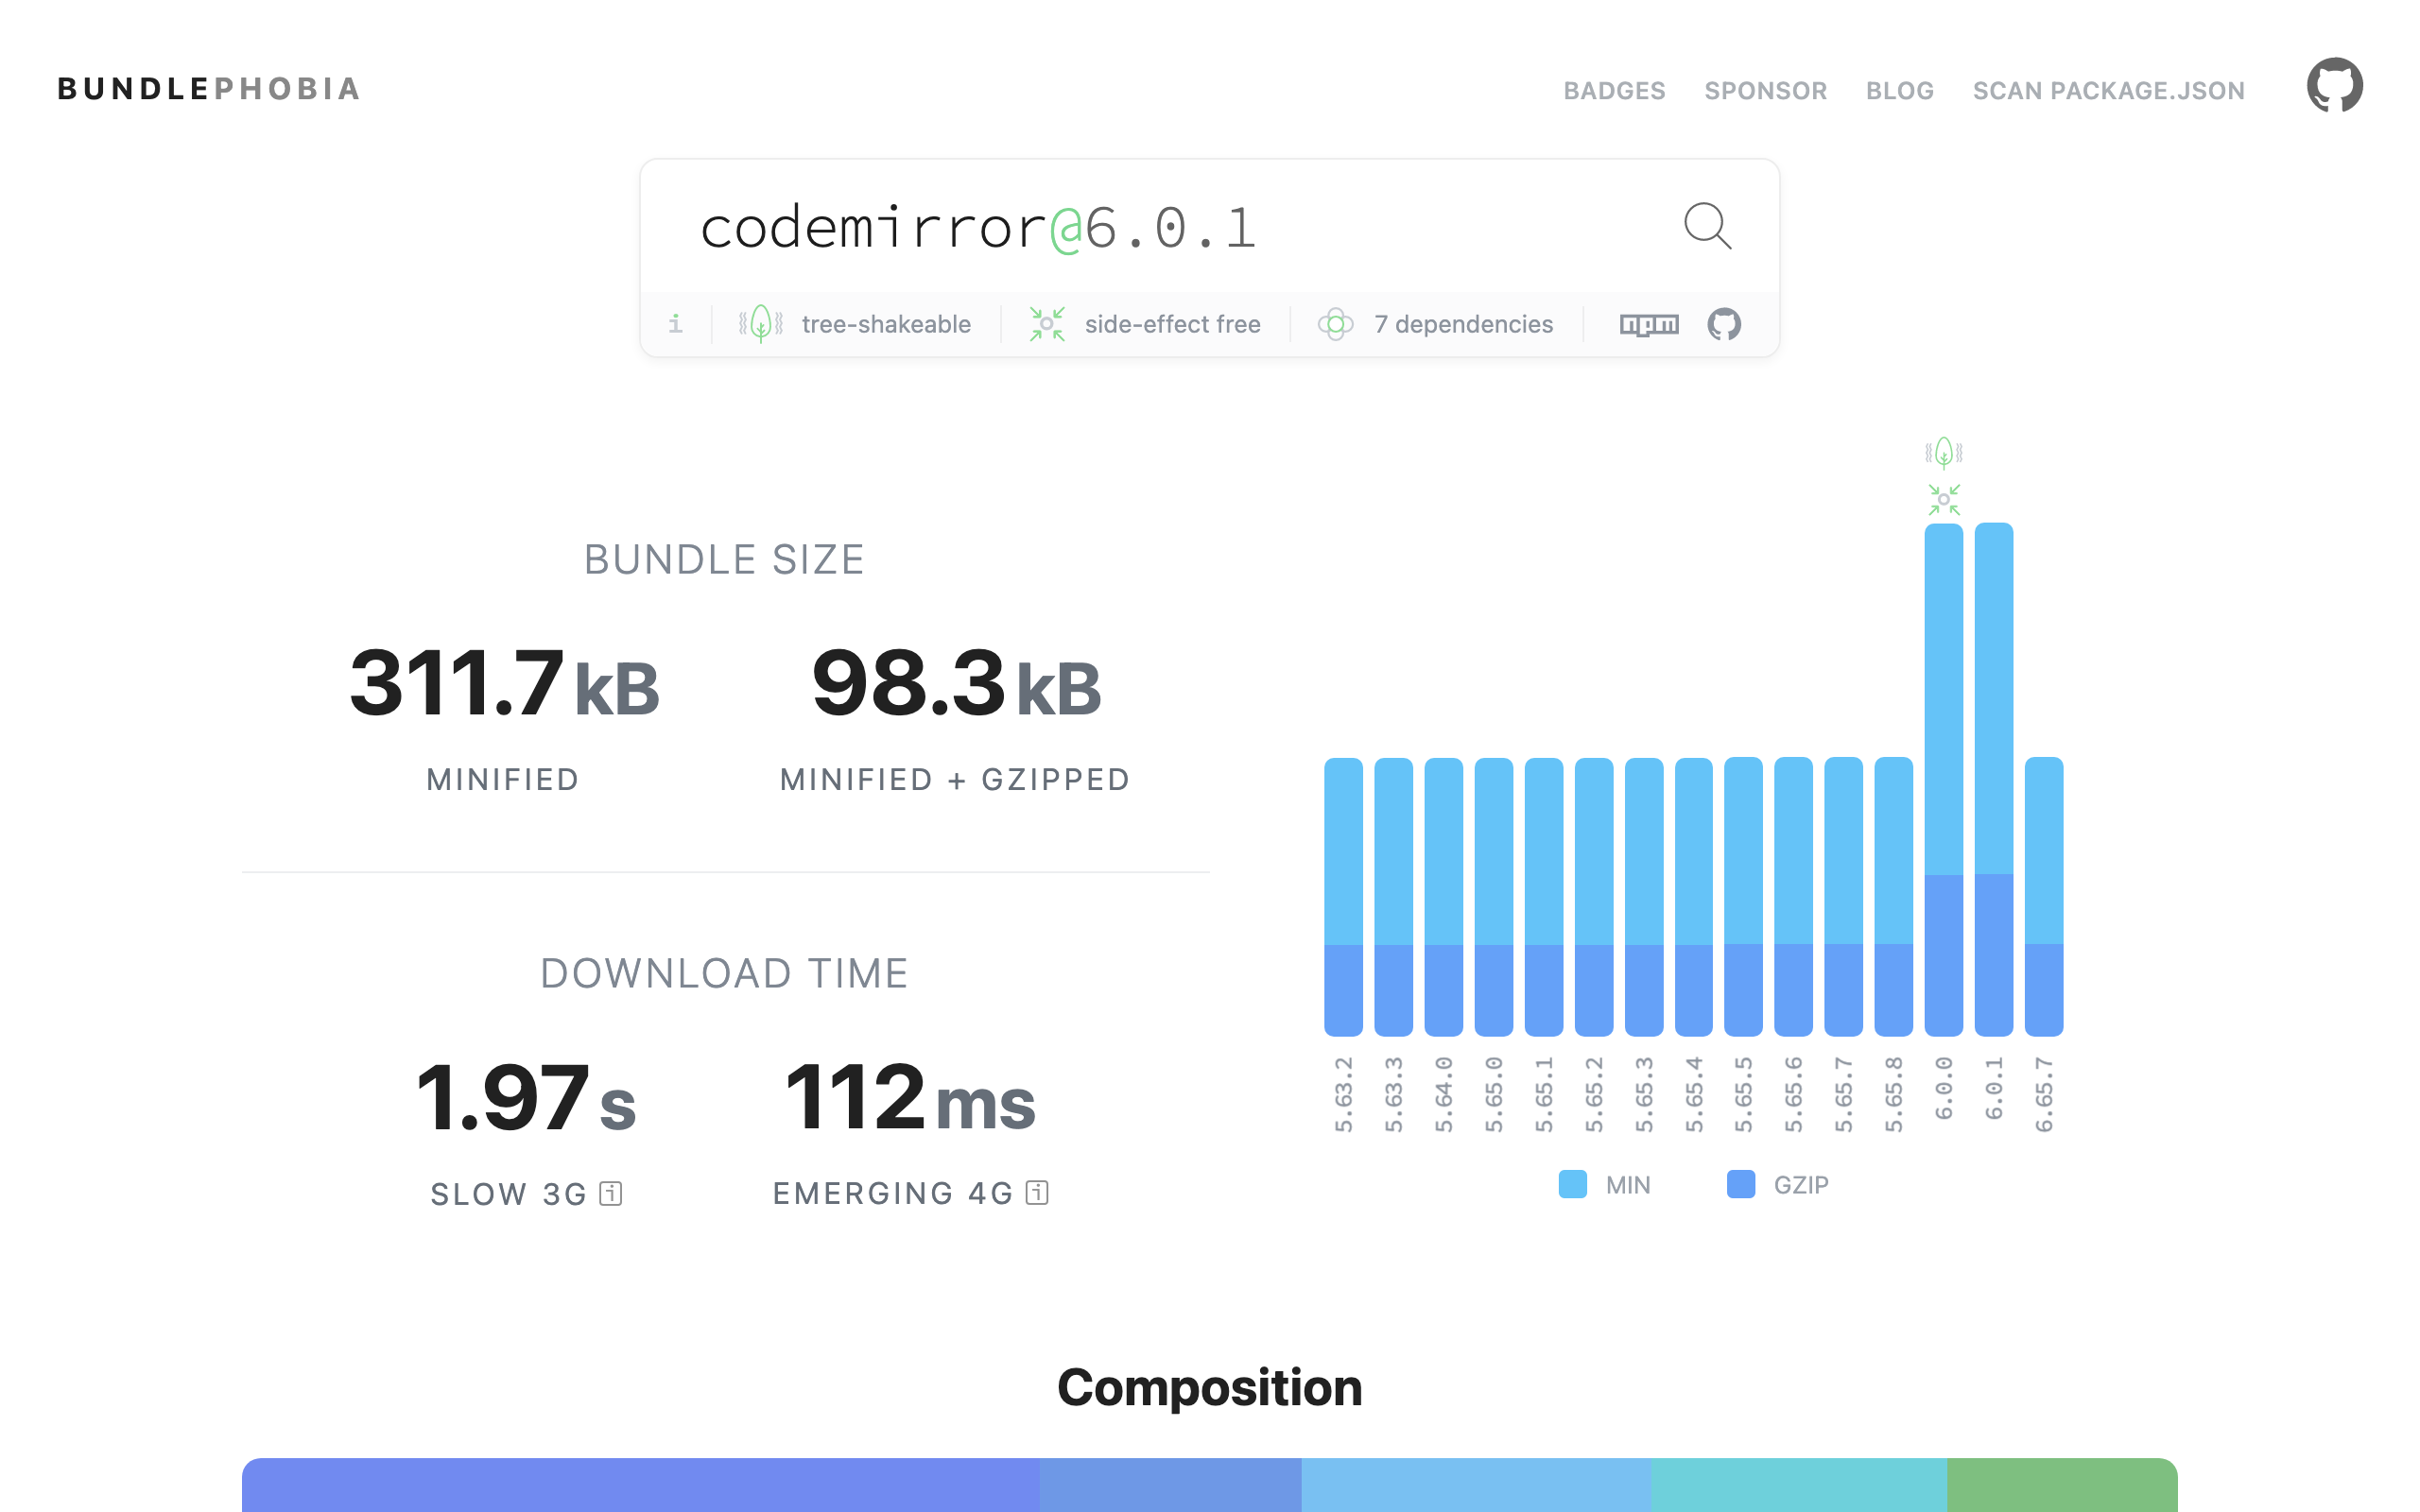
Task: Go to the BLOG from the navigation bar
Action: pyautogui.click(x=1899, y=90)
